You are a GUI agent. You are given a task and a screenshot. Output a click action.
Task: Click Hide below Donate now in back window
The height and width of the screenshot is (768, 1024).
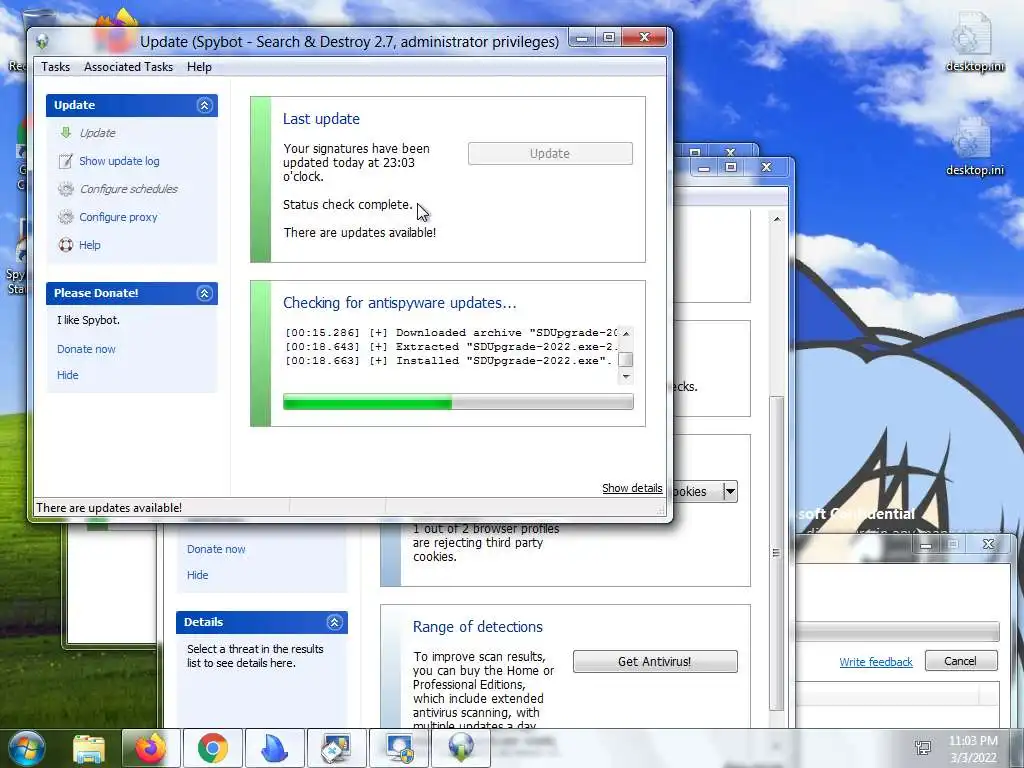(x=197, y=575)
